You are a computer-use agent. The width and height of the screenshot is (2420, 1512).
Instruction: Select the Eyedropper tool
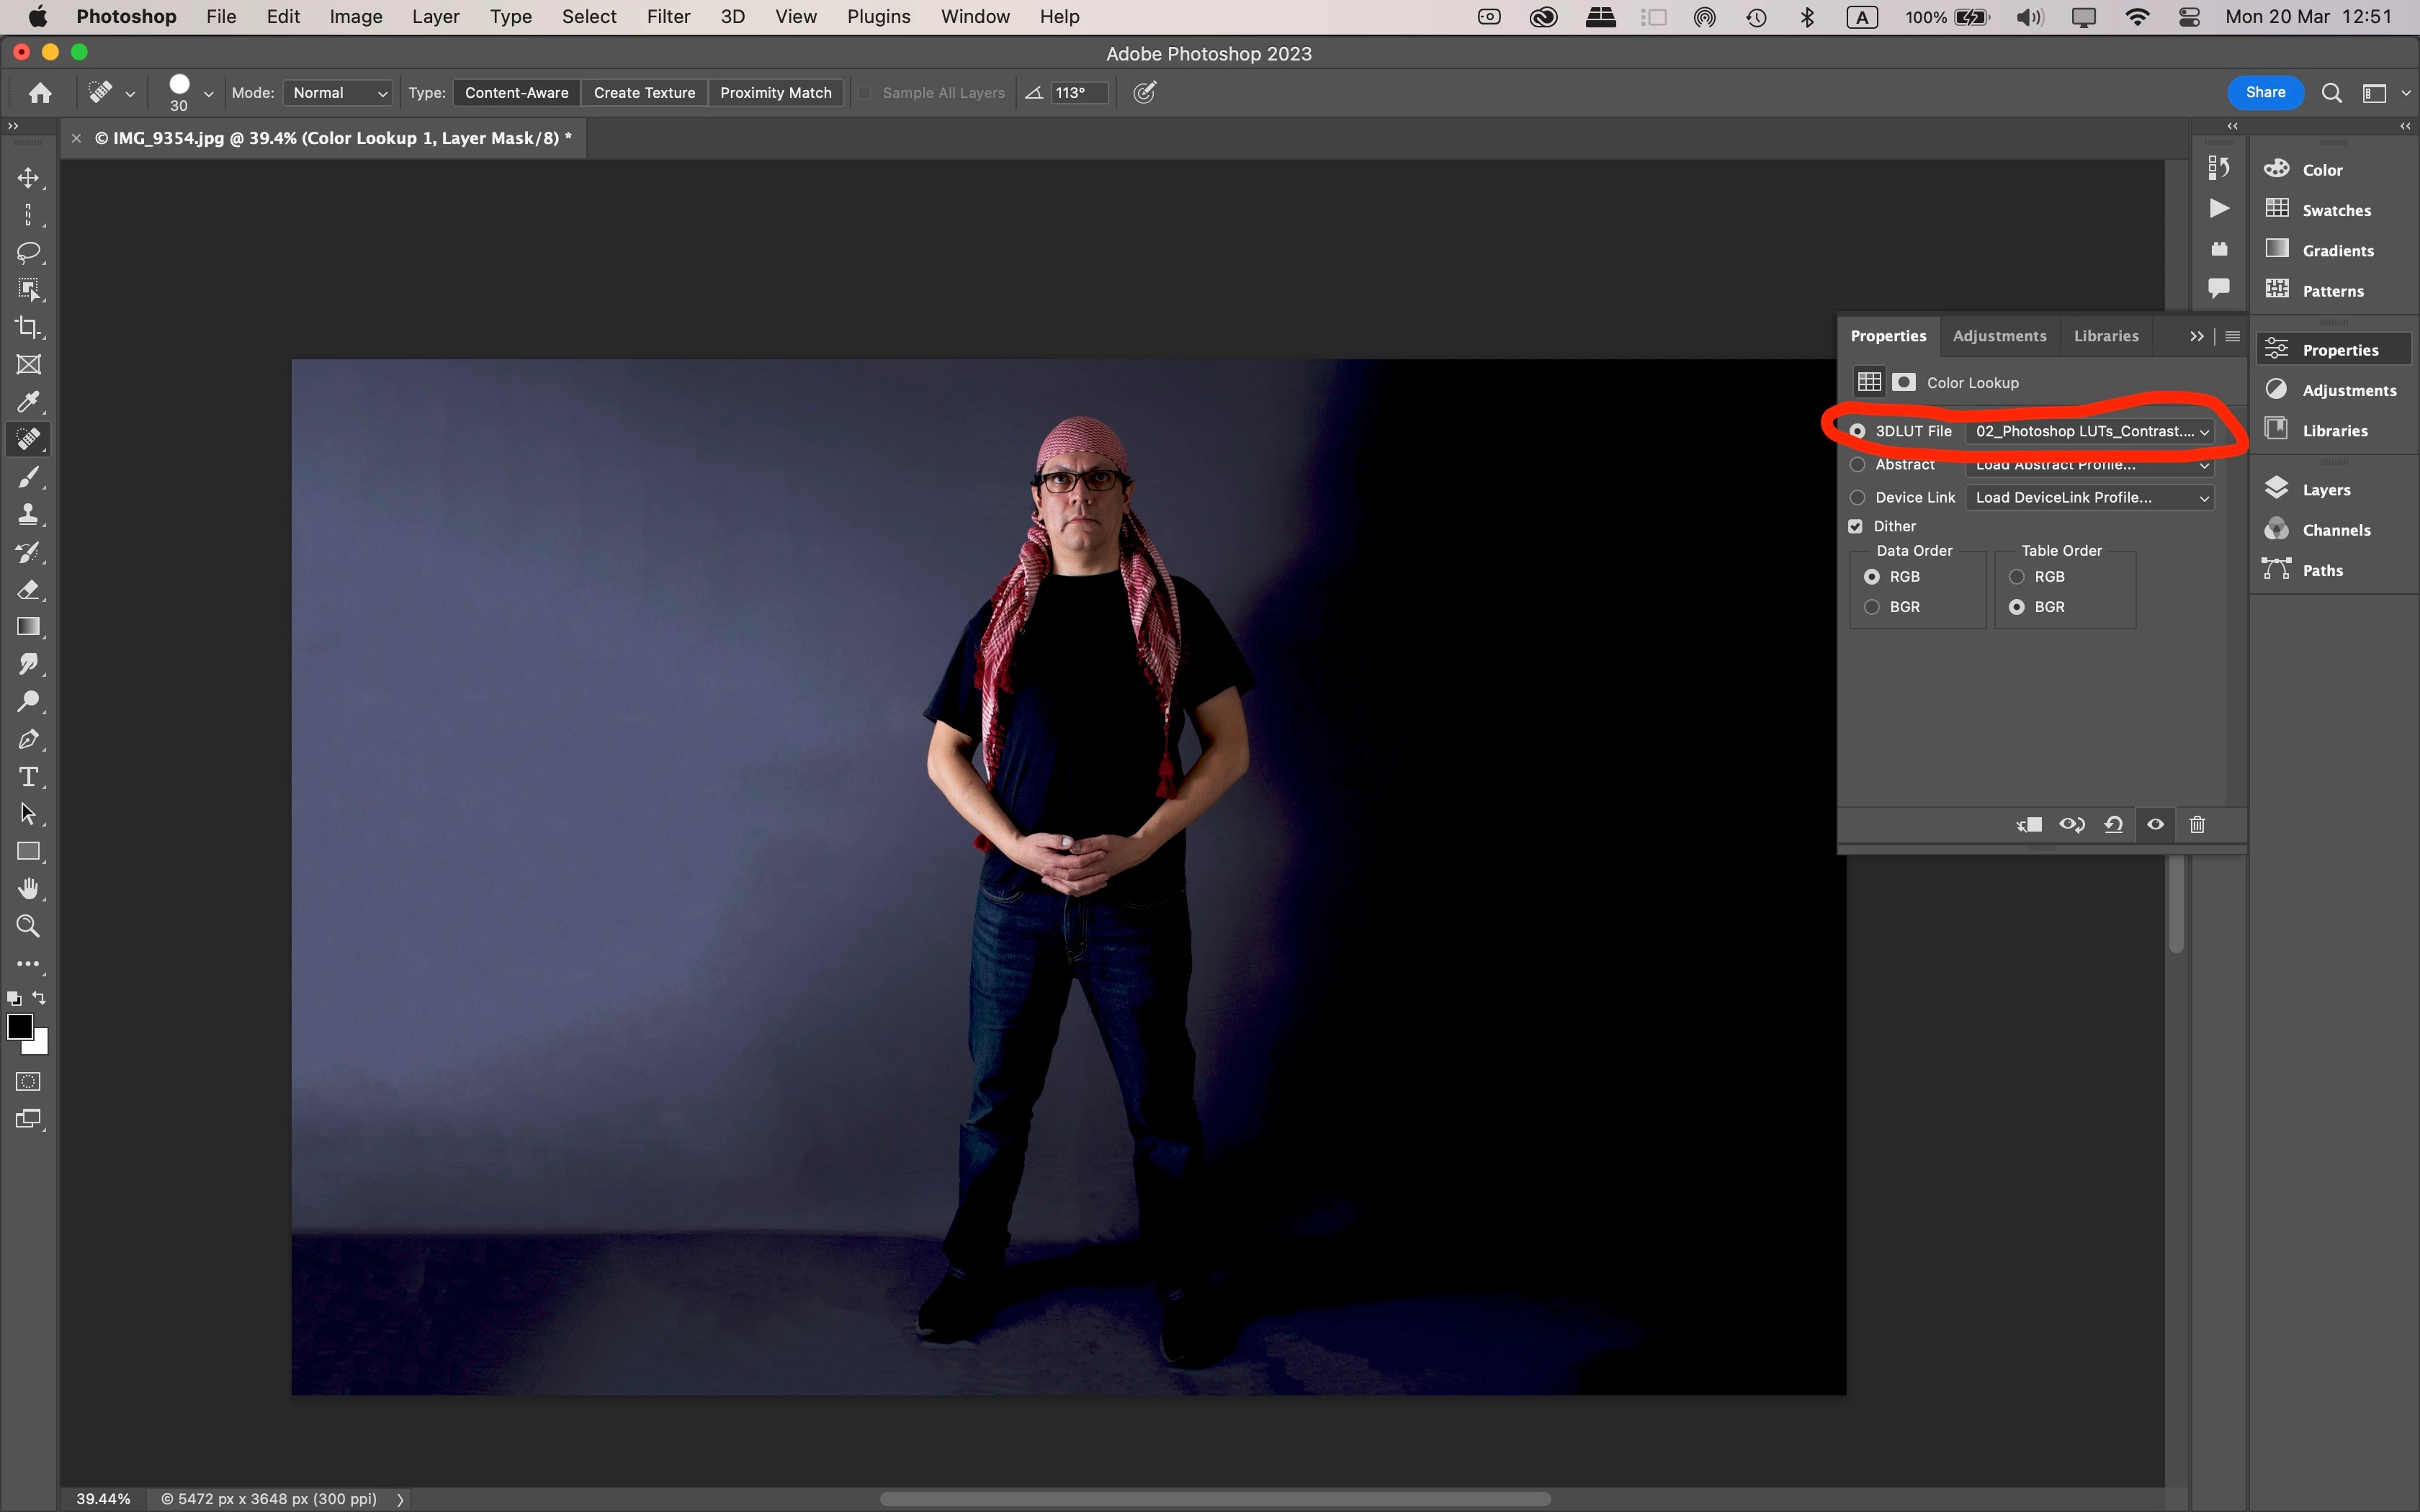click(28, 402)
